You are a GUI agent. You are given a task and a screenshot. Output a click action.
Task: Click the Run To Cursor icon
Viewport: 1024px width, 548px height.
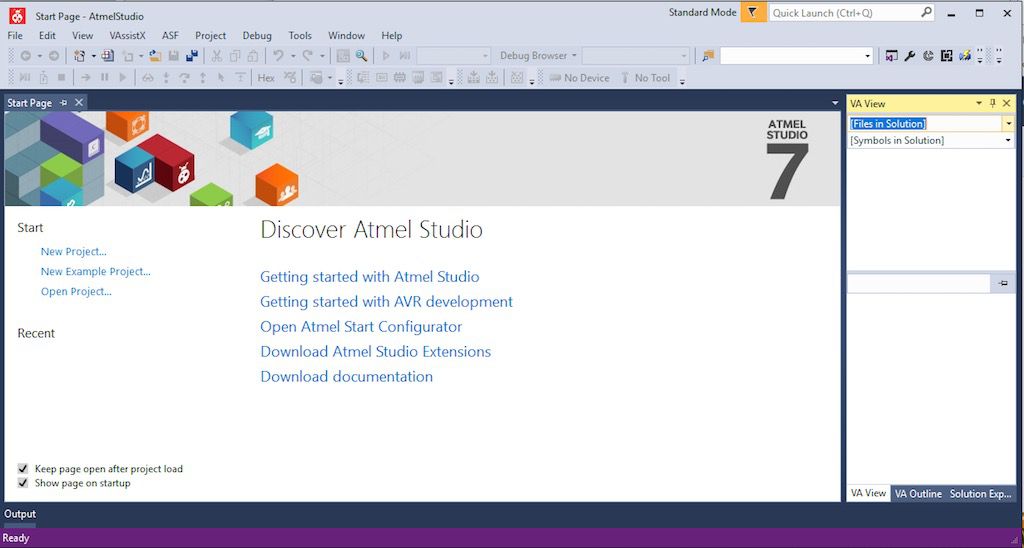coord(221,78)
